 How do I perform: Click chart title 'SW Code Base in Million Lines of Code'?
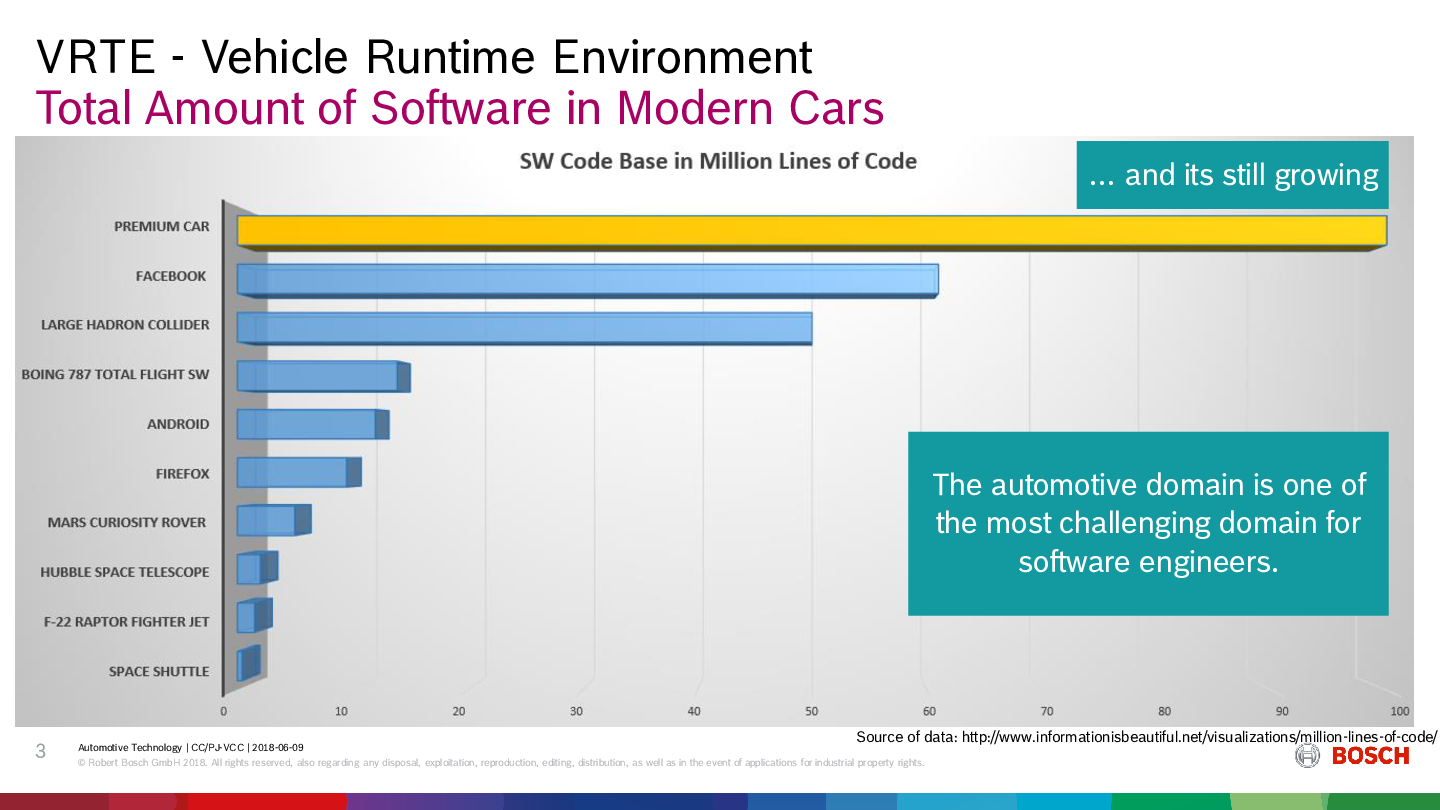[x=718, y=161]
